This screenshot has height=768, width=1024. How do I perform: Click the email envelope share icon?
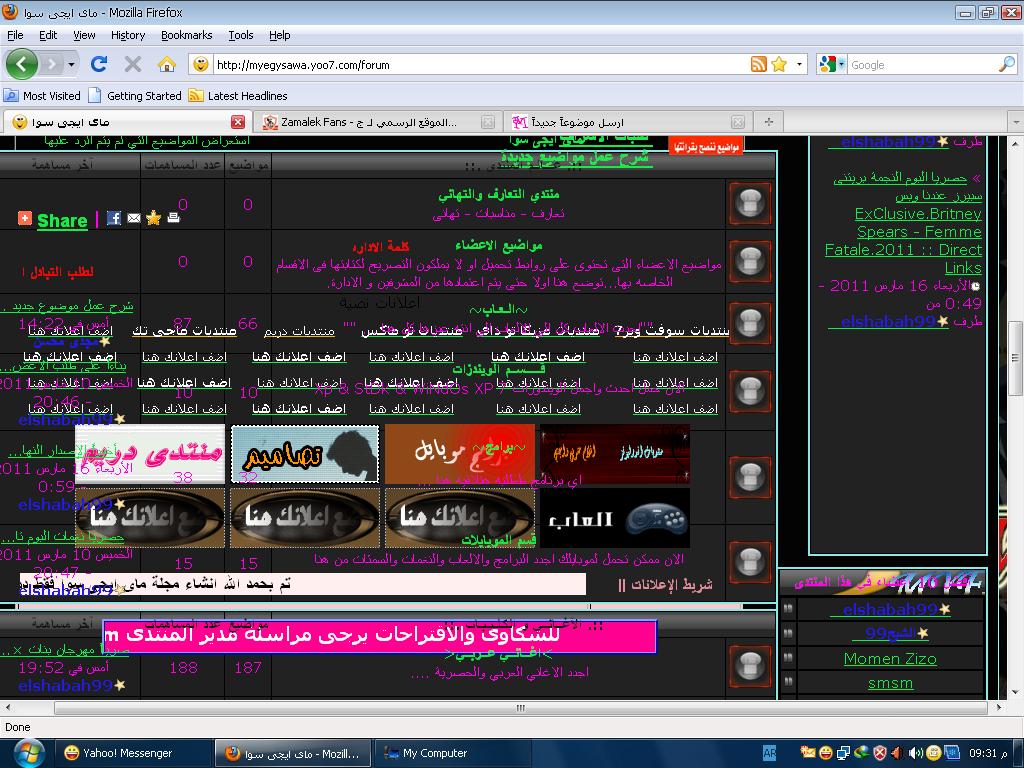pyautogui.click(x=134, y=218)
